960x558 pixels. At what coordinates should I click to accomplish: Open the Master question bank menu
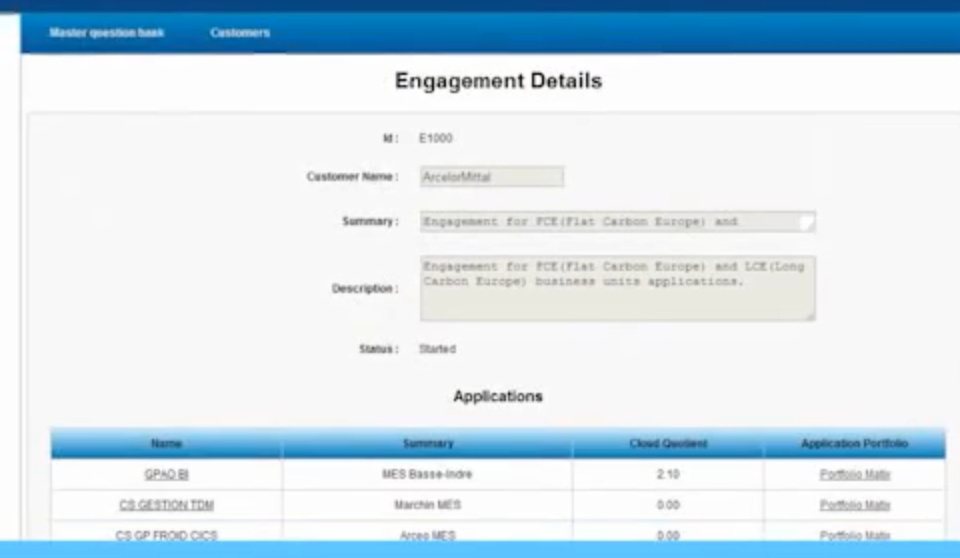tap(107, 33)
